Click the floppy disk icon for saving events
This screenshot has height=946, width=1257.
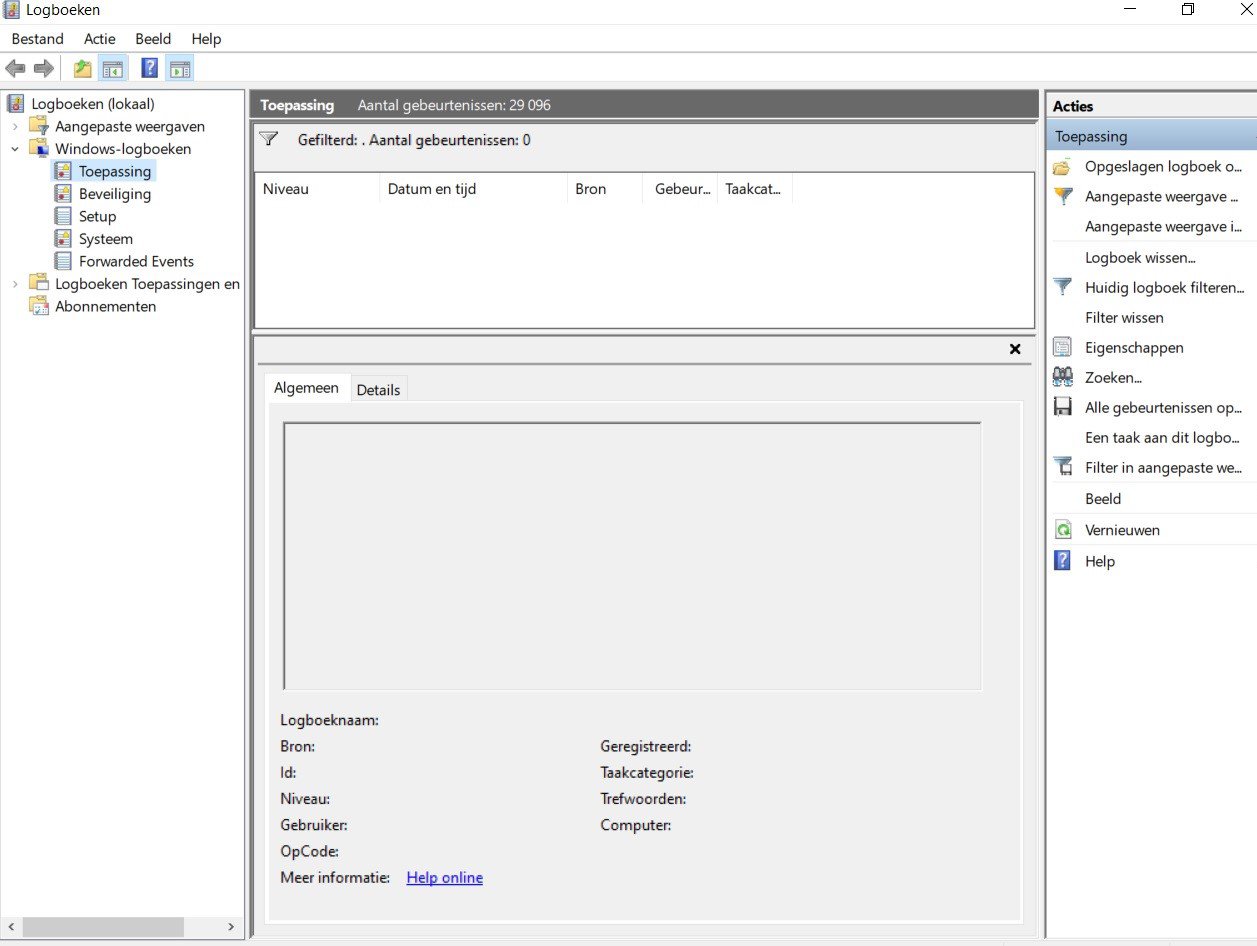(x=1063, y=408)
